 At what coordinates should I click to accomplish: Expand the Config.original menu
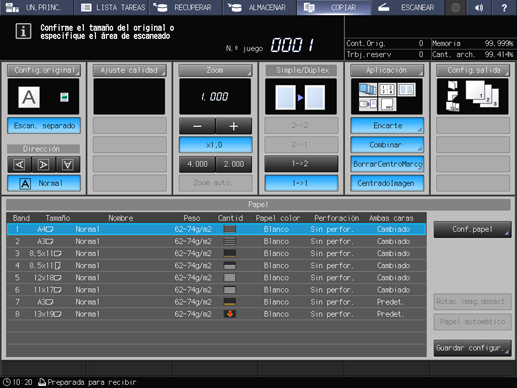pyautogui.click(x=44, y=70)
